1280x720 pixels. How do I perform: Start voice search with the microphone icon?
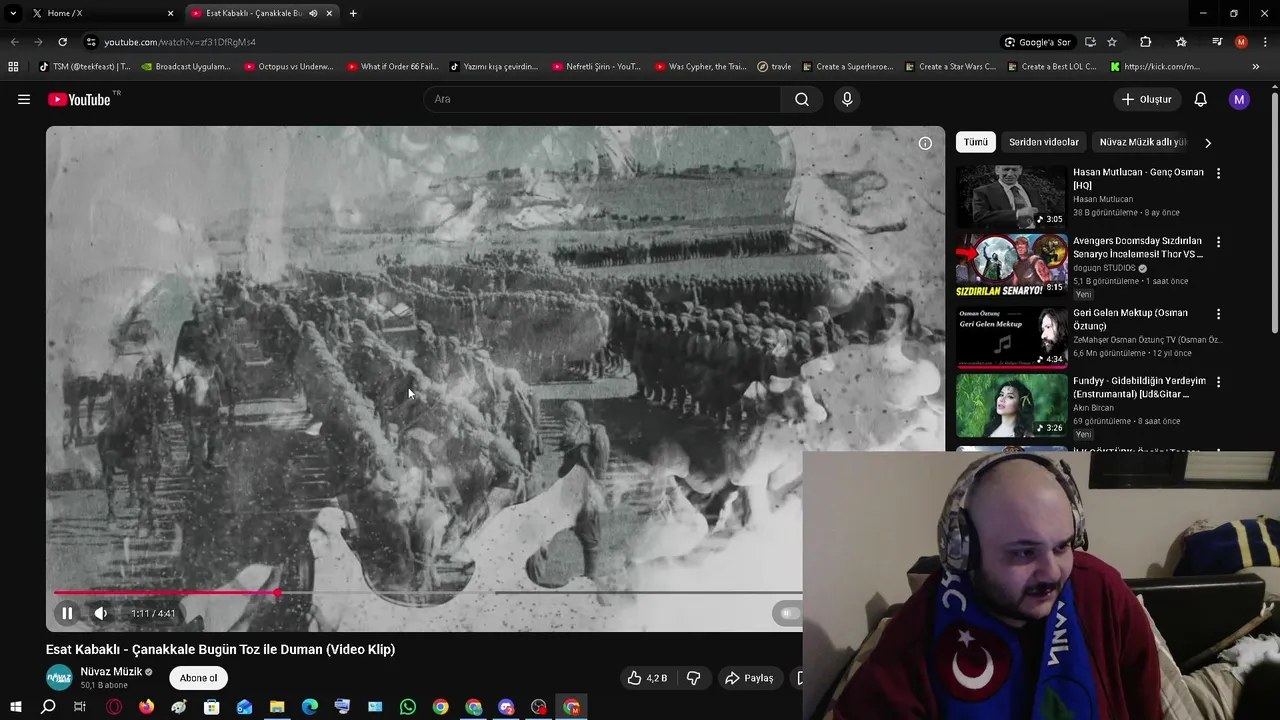coord(847,99)
